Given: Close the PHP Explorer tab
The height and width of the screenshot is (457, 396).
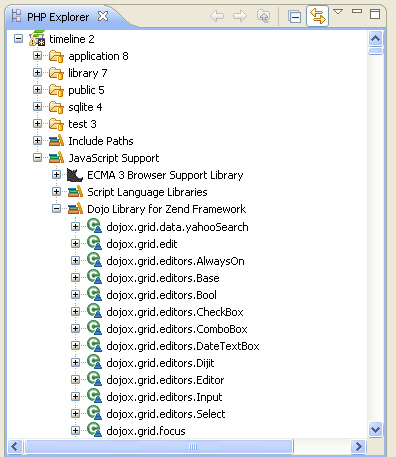Looking at the screenshot, I should click(103, 16).
